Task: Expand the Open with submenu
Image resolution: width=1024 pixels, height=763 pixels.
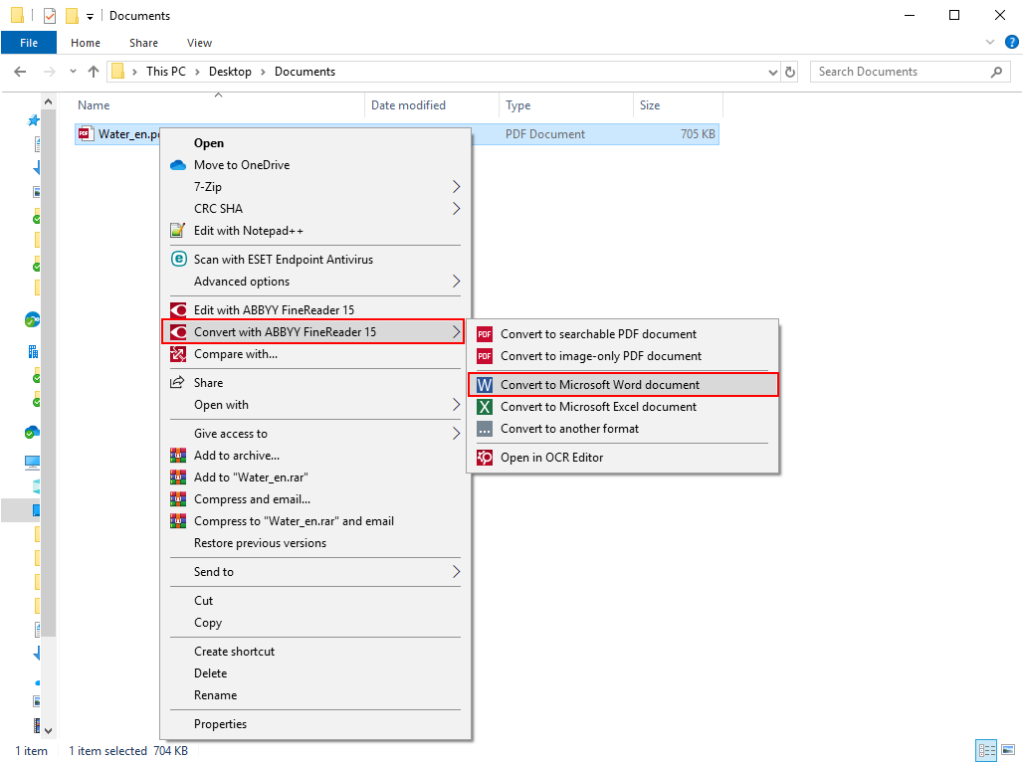Action: click(456, 405)
